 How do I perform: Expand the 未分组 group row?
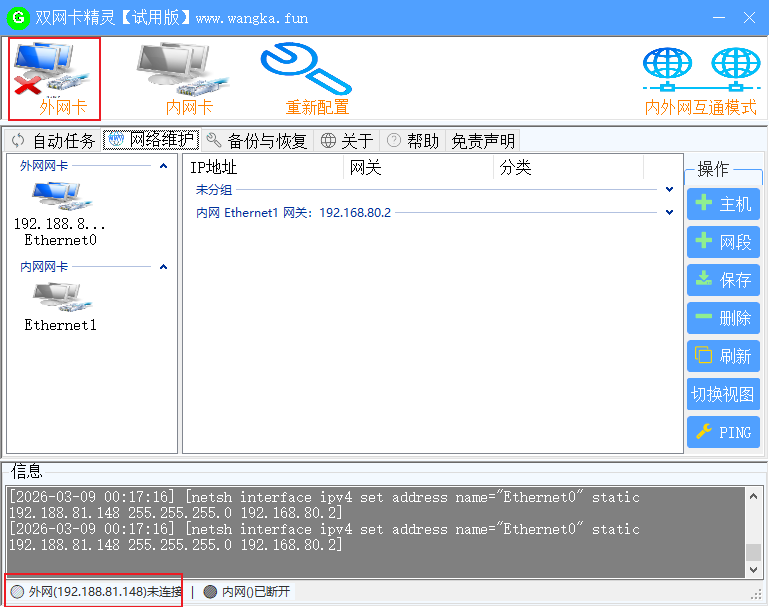click(x=669, y=189)
